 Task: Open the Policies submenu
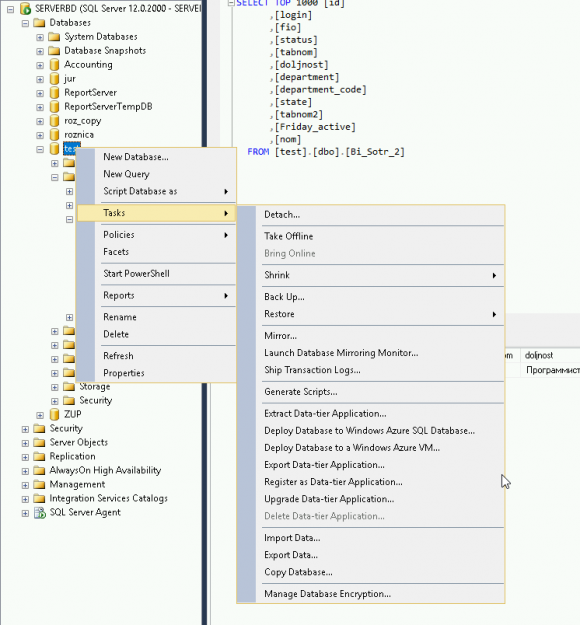(x=156, y=235)
